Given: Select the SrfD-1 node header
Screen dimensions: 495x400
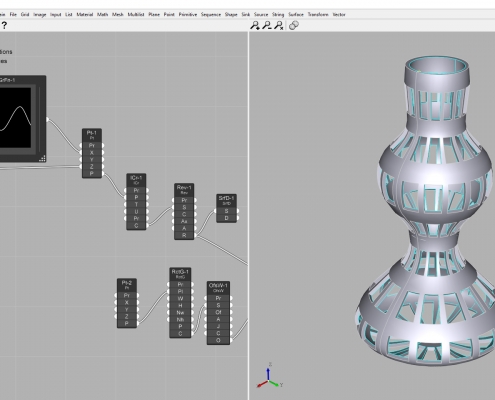Looking at the screenshot, I should [x=226, y=200].
